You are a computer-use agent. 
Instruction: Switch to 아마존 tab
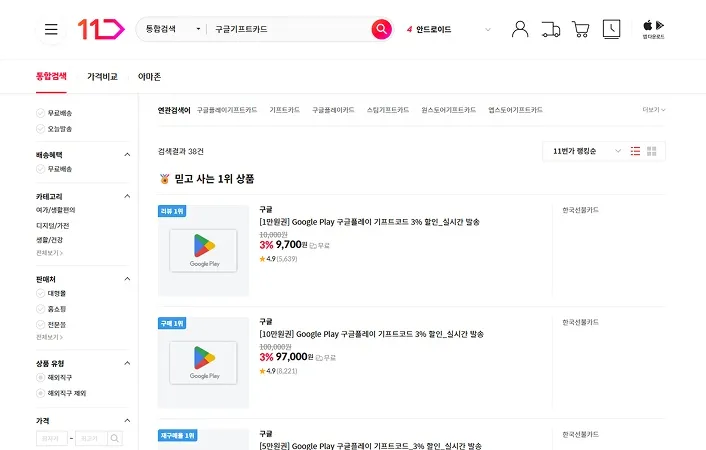pos(149,77)
